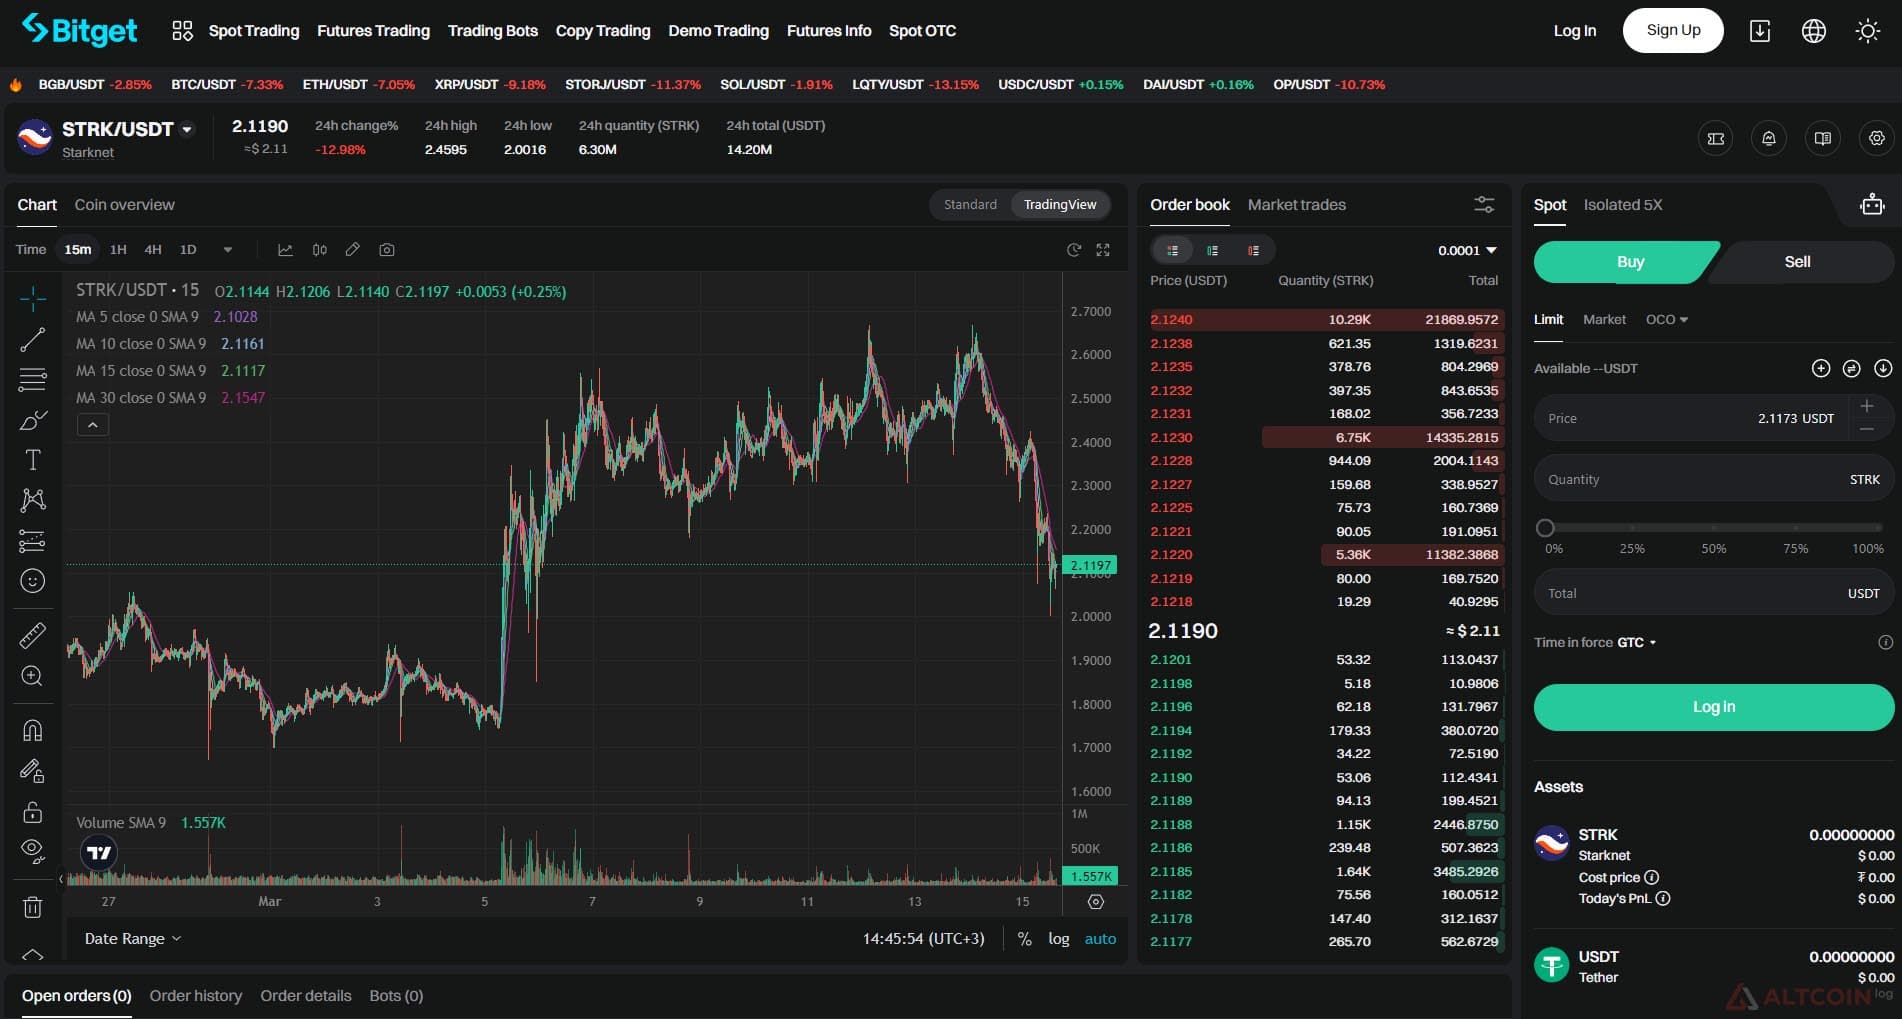Toggle the light/dark theme sun icon
1902x1019 pixels.
pos(1867,31)
